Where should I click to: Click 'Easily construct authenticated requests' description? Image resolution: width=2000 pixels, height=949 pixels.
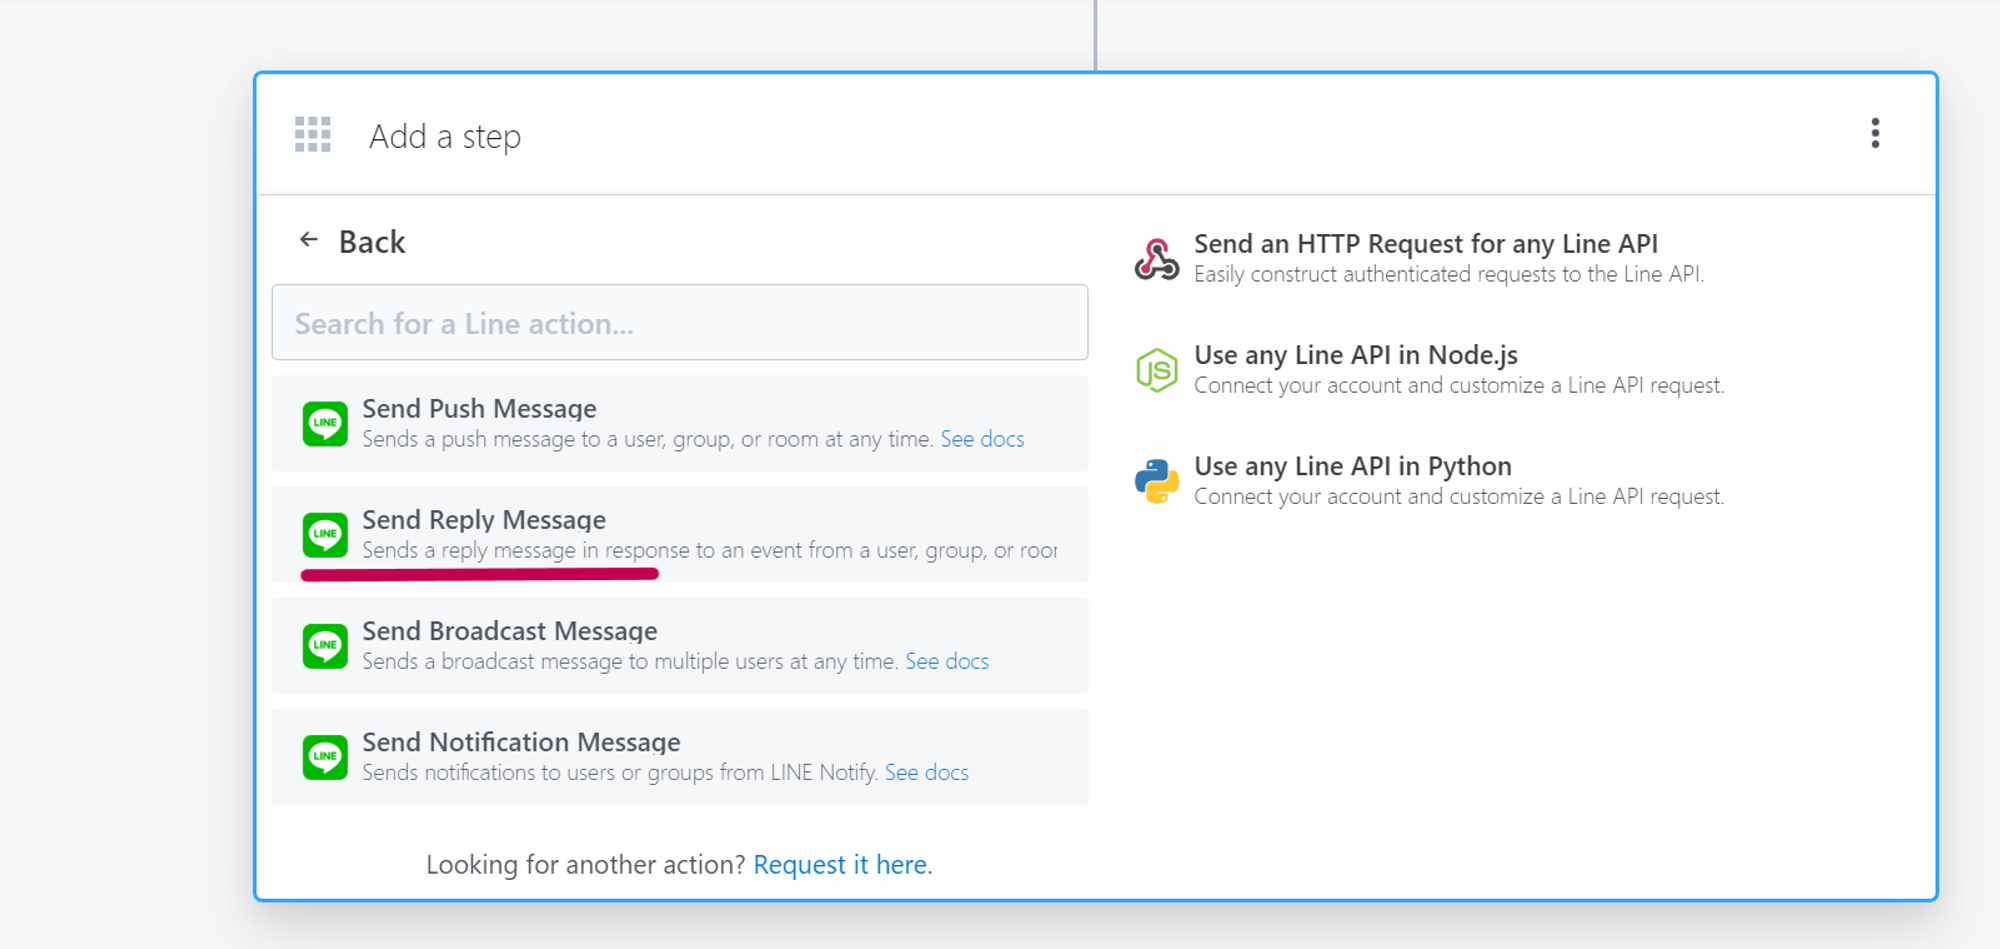[1449, 274]
